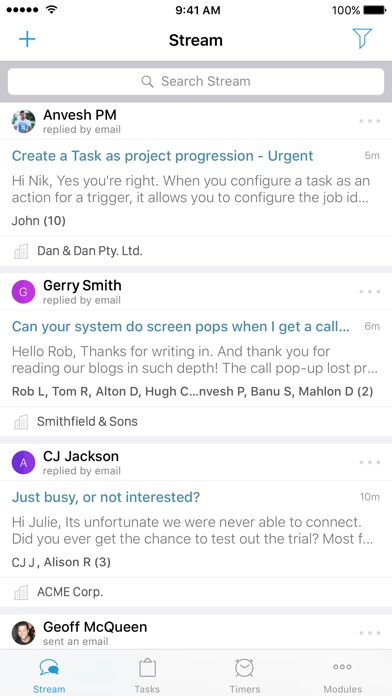
Task: Open 'Just busy, or not interested?' thread
Action: (x=106, y=497)
